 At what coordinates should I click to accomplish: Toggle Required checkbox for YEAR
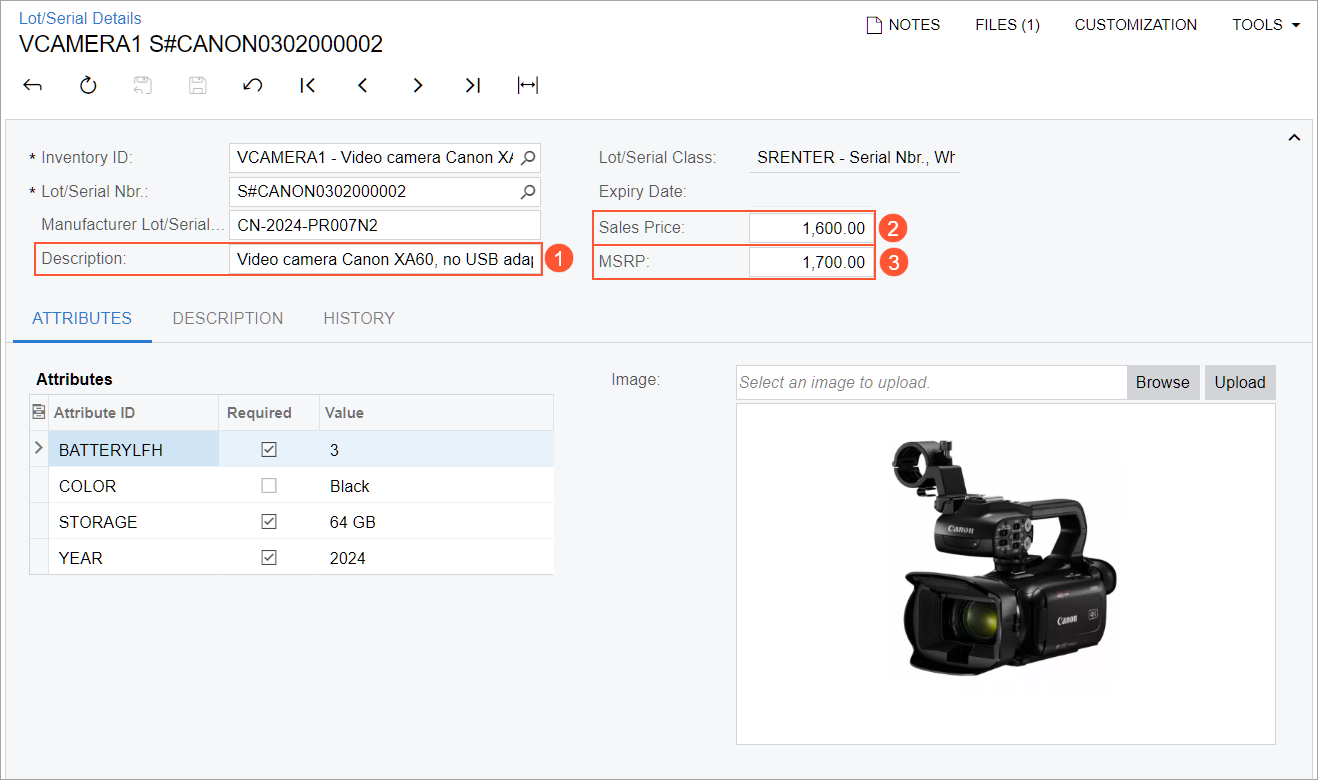coord(268,558)
